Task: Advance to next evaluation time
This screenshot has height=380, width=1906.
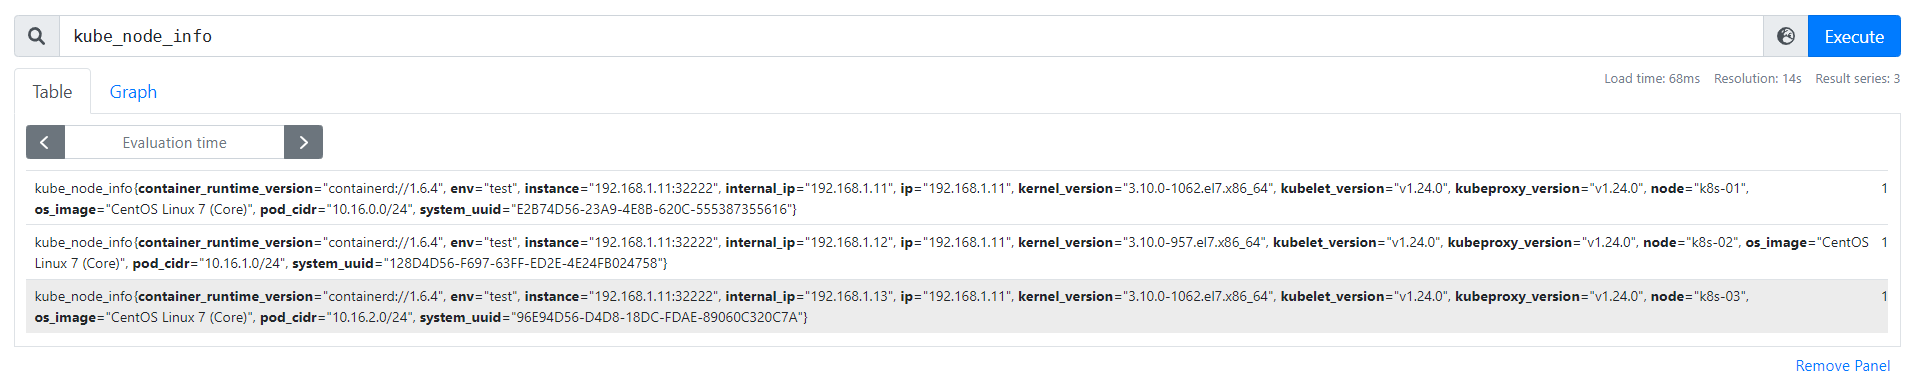Action: pos(303,142)
